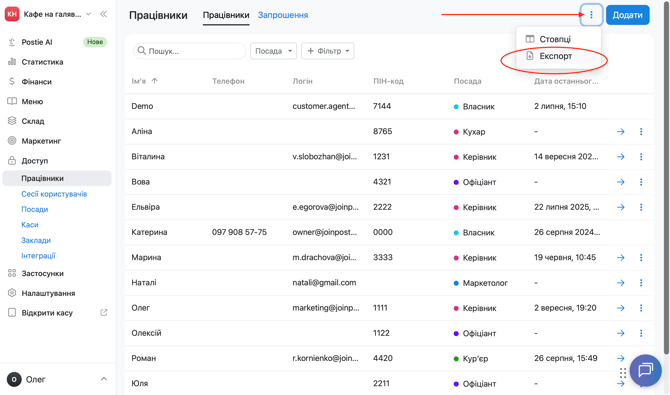Select the Працівники tab in the header
Viewport: 670px width, 395px height.
click(226, 15)
